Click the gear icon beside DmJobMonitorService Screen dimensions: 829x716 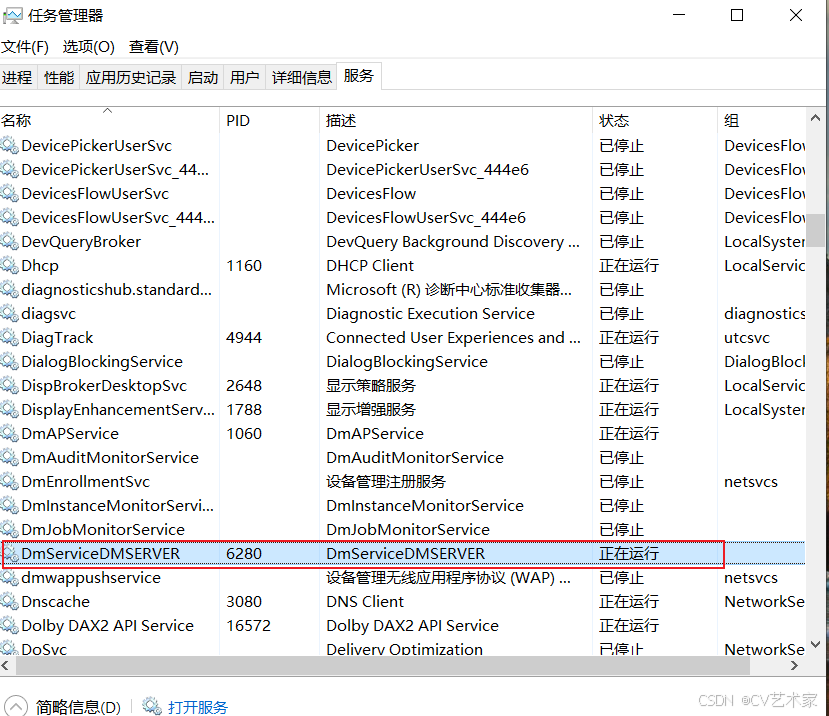coord(10,529)
